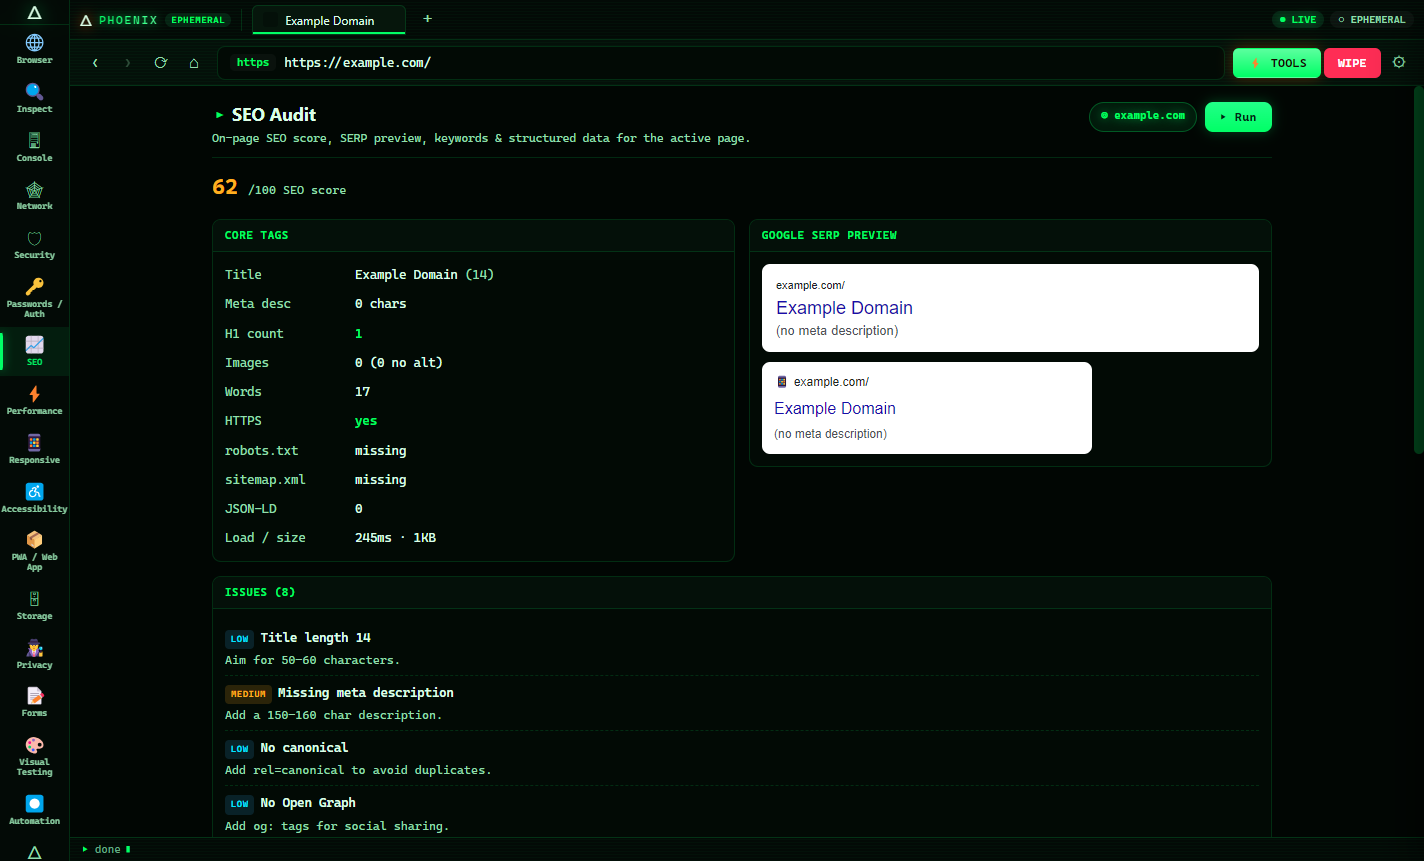Open the Responsive device panel
Image resolution: width=1424 pixels, height=861 pixels.
click(x=34, y=449)
